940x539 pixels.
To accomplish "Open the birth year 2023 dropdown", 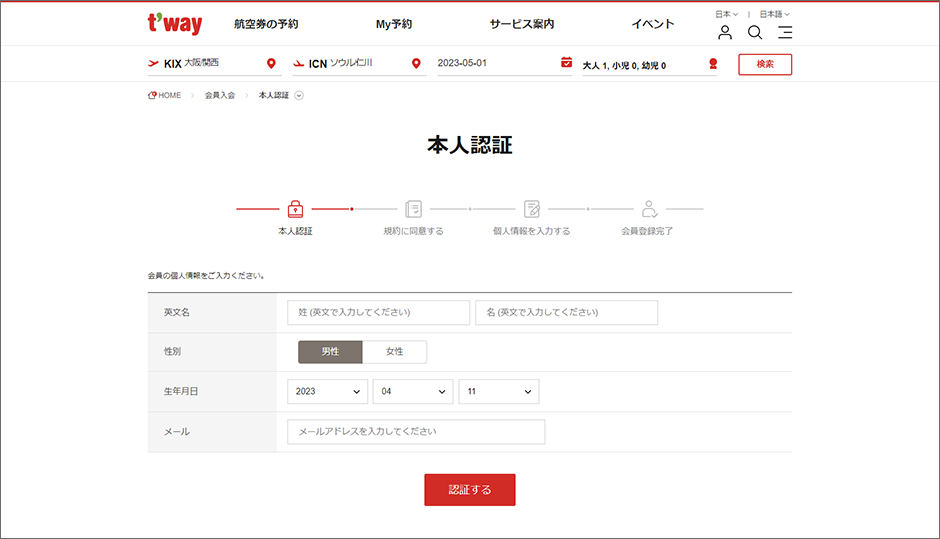I will (327, 392).
